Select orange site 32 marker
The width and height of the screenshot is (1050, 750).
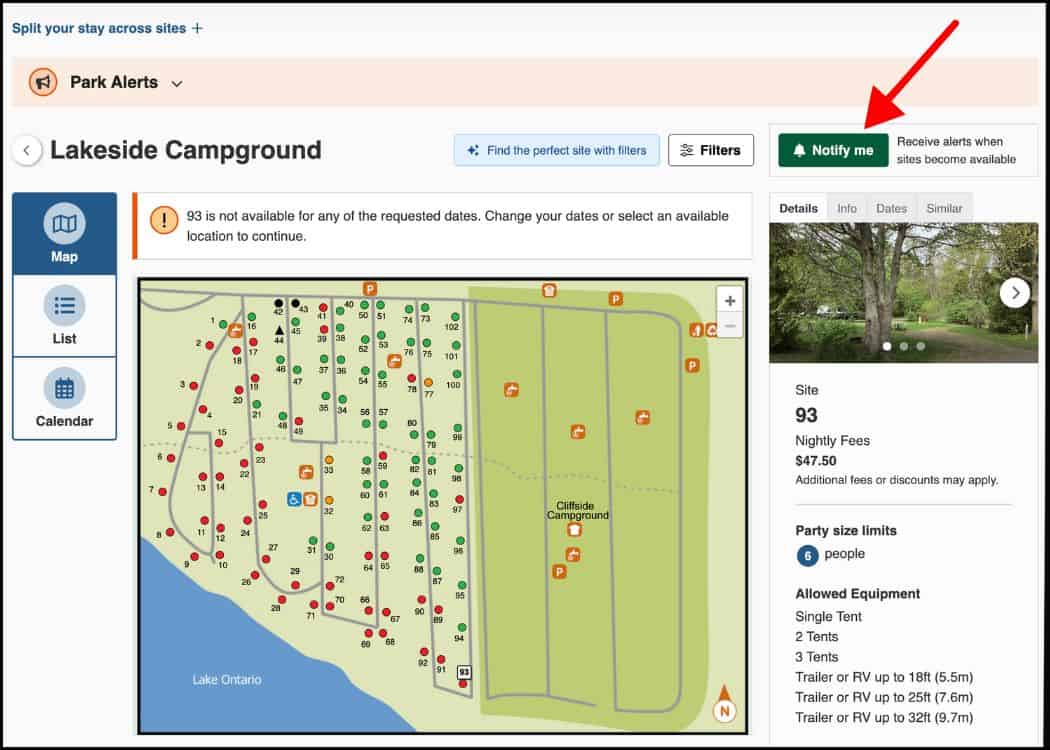tap(329, 500)
